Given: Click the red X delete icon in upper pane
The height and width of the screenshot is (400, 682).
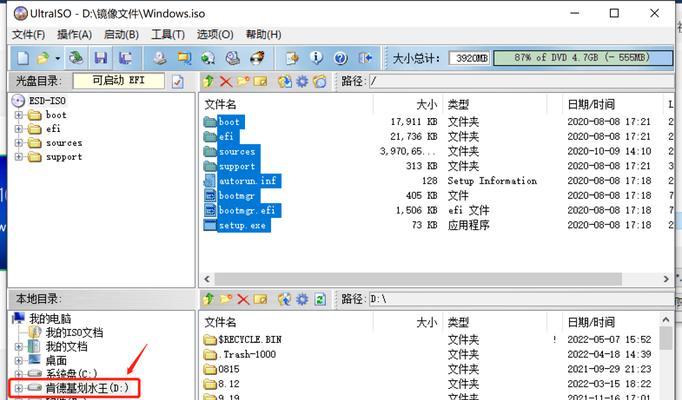Looking at the screenshot, I should [x=226, y=81].
